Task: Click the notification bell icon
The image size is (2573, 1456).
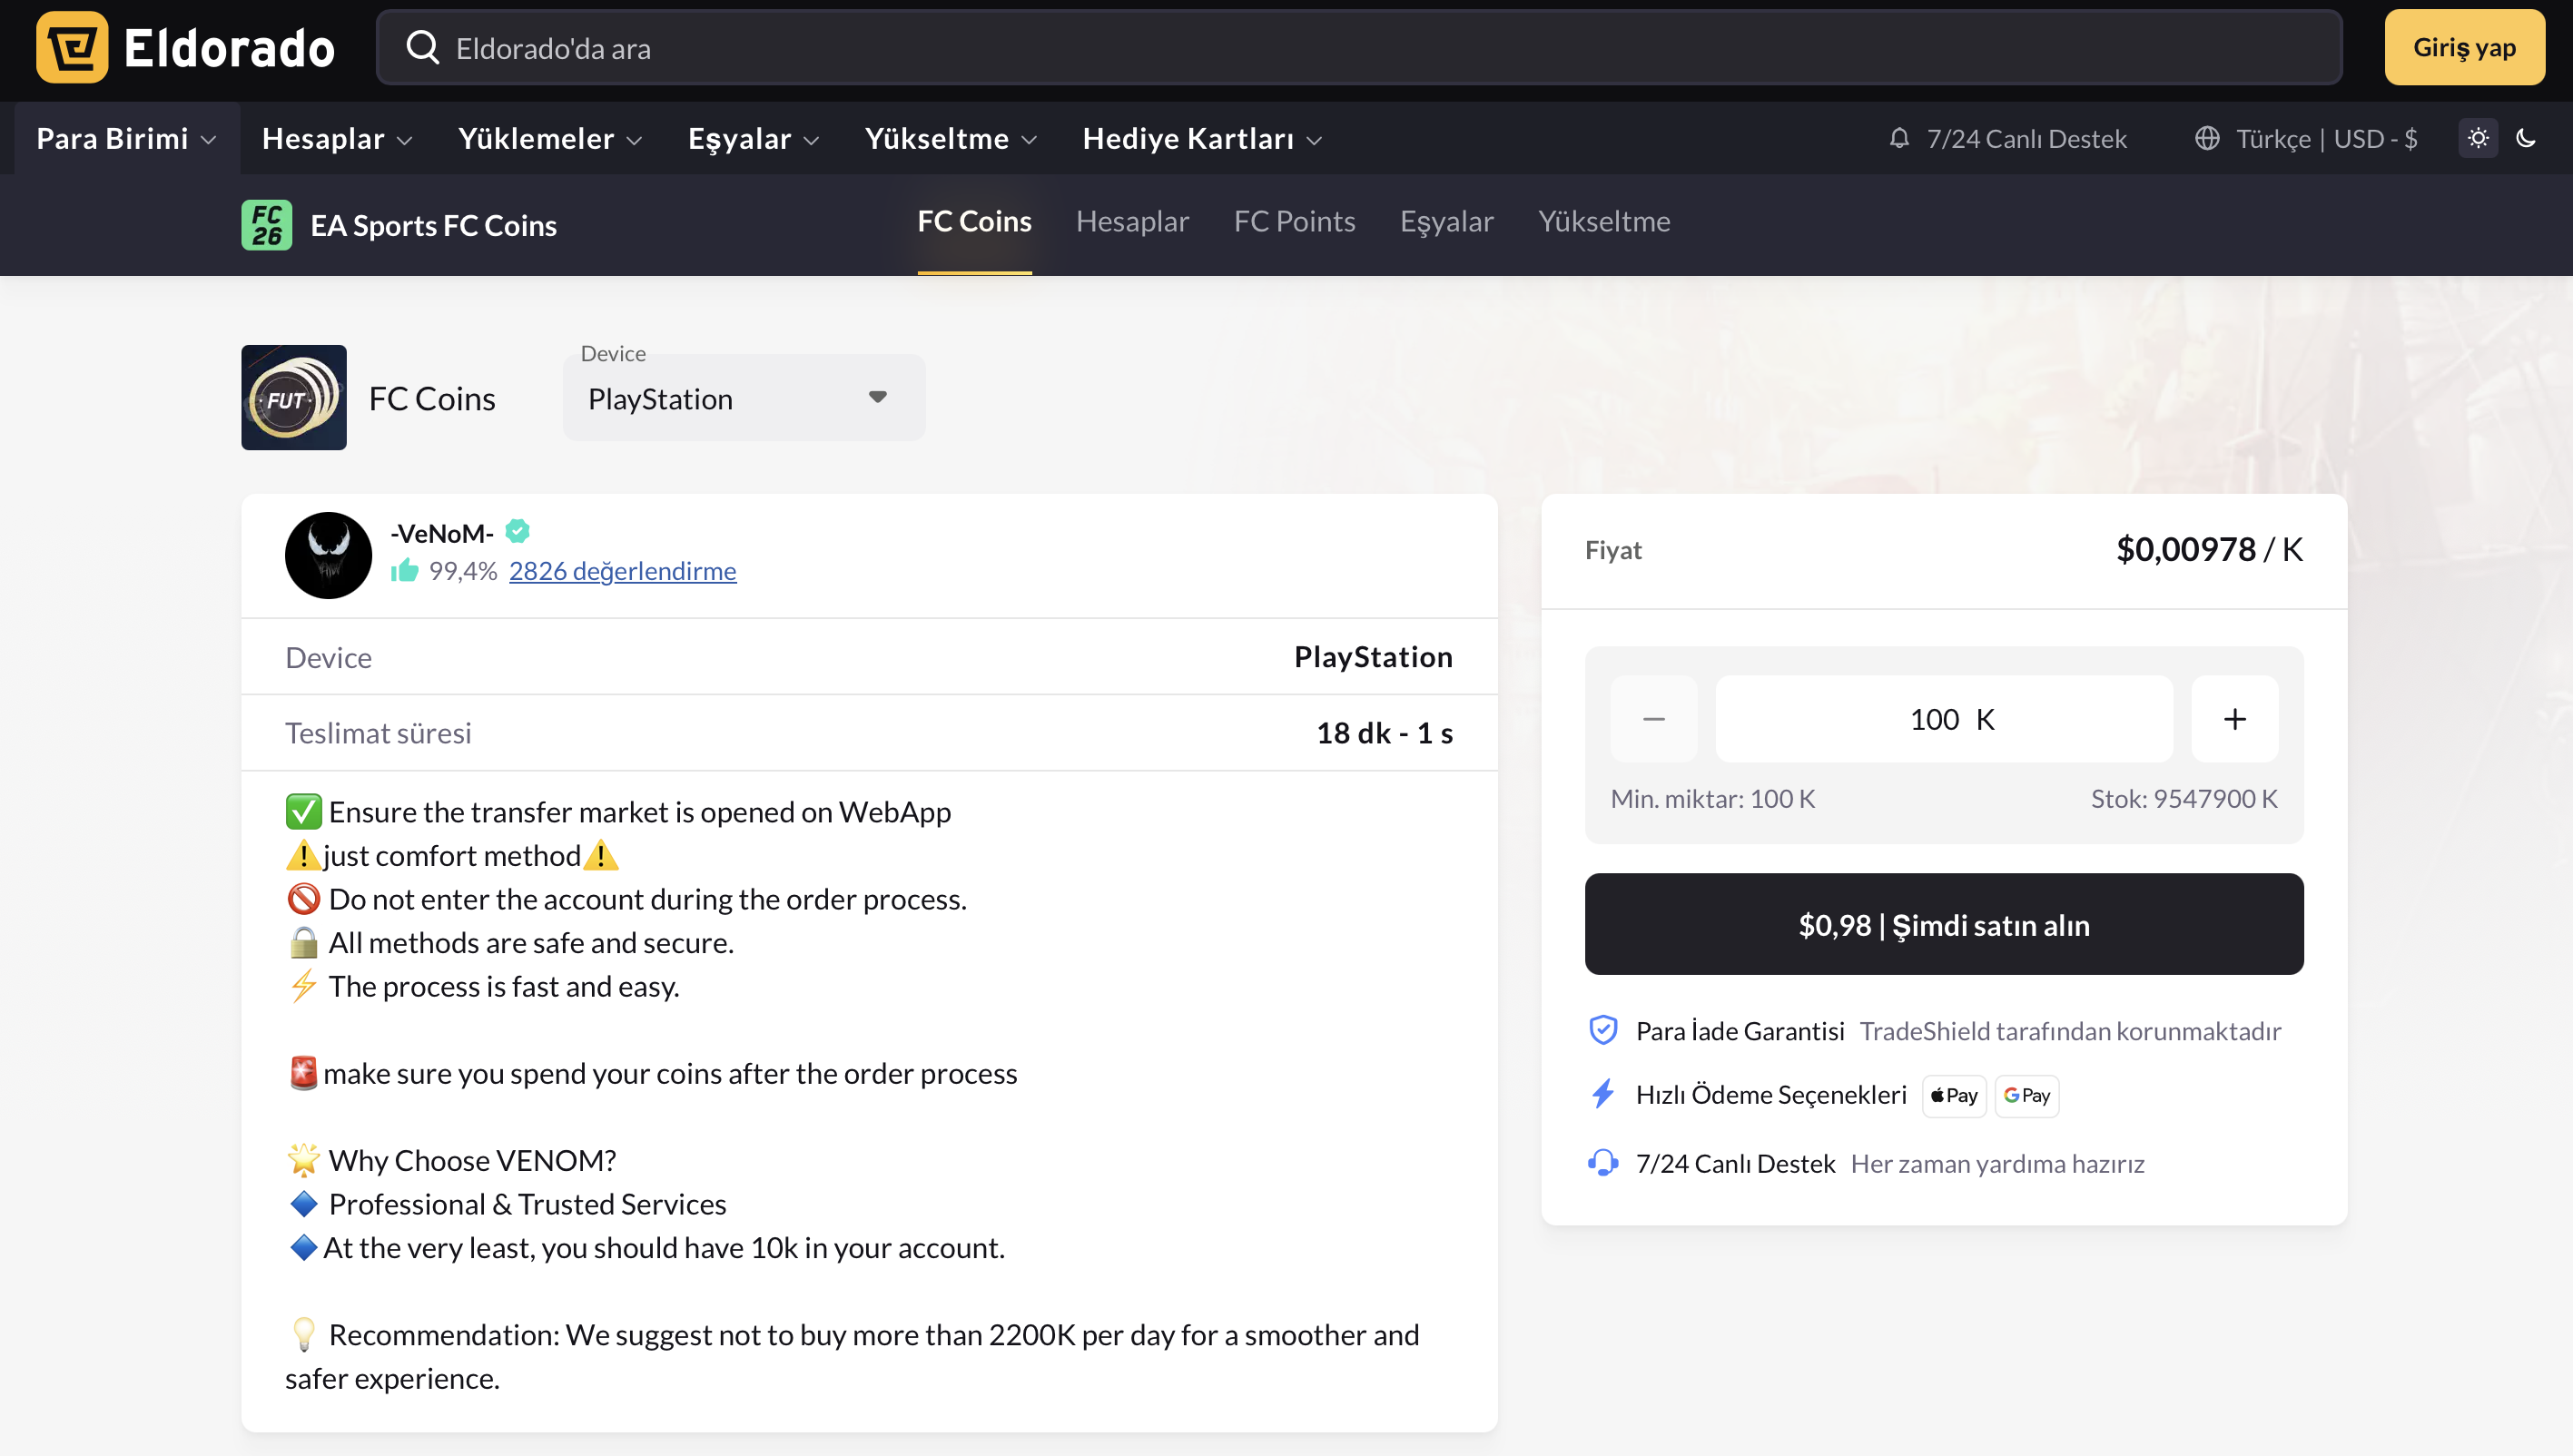Action: (x=1898, y=138)
